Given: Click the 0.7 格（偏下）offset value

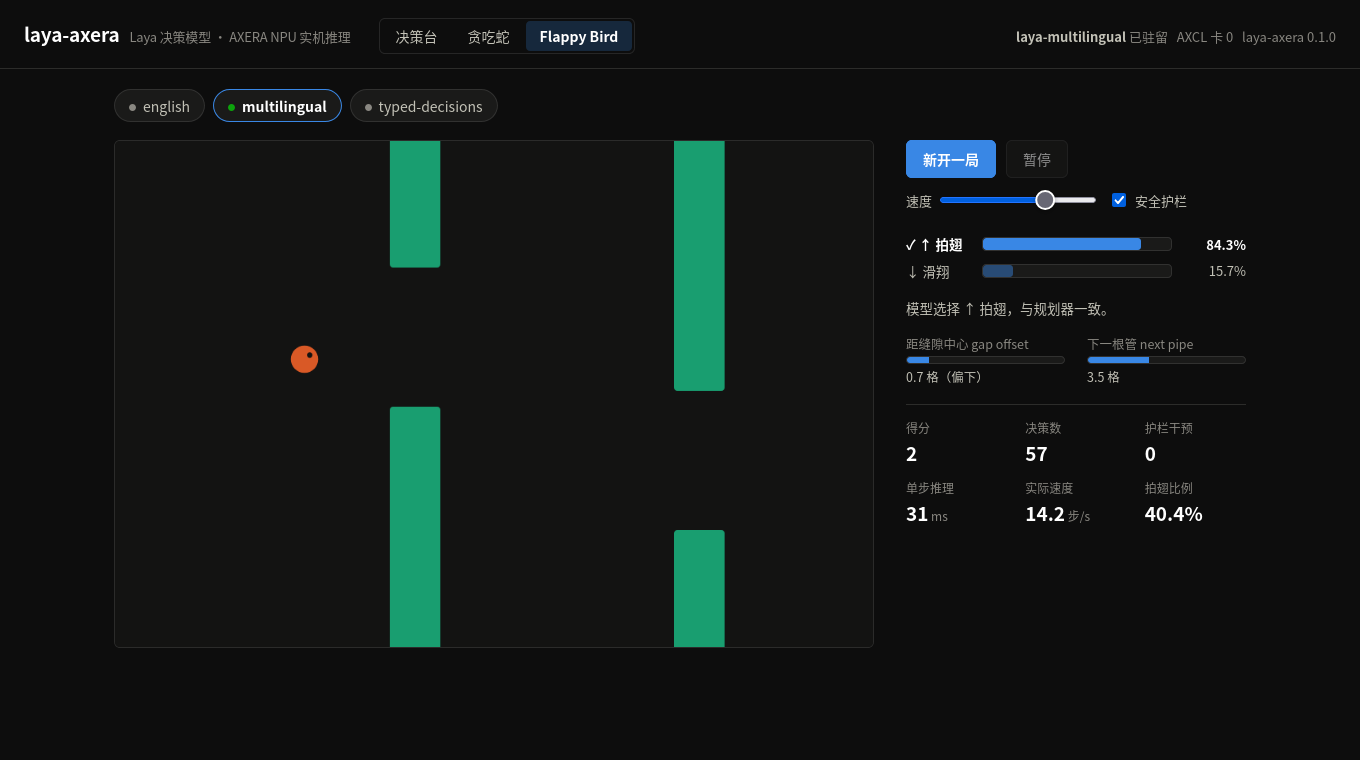Looking at the screenshot, I should tap(948, 377).
